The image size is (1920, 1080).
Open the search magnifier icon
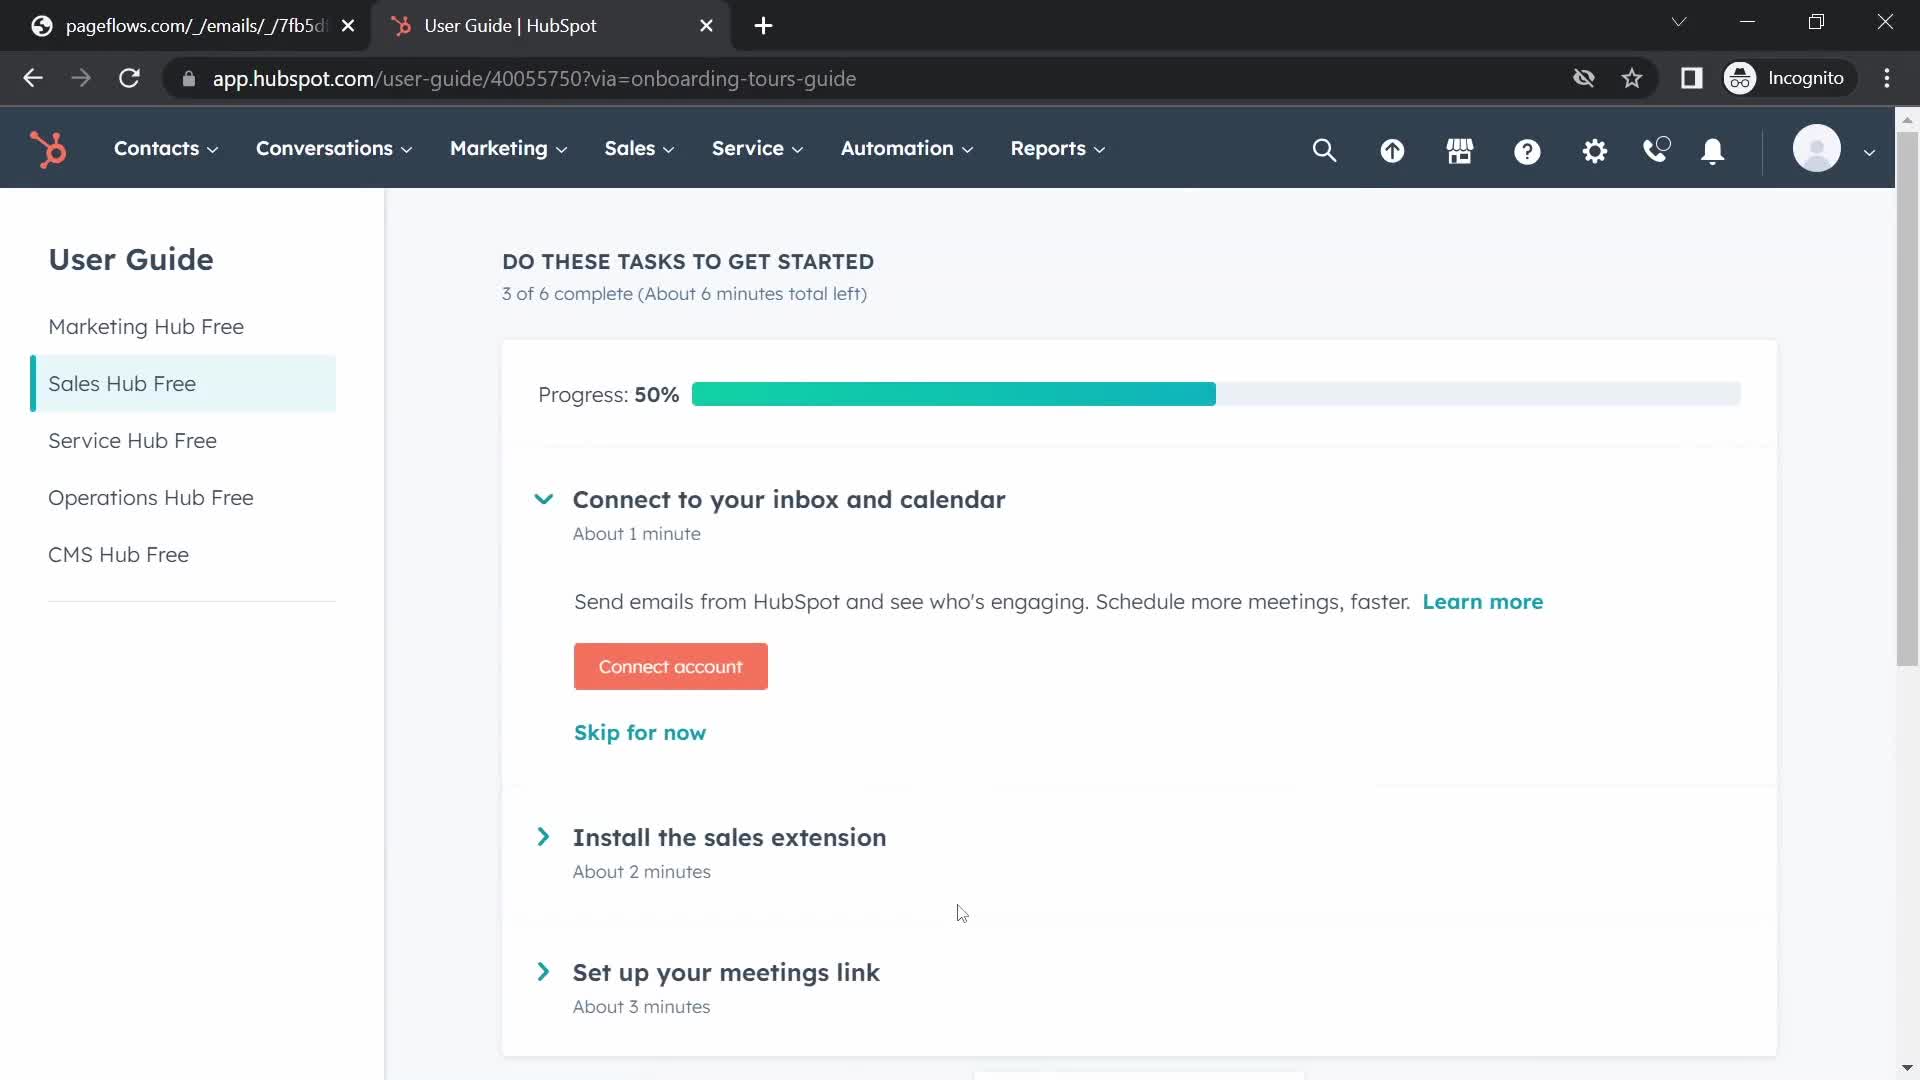pos(1324,150)
